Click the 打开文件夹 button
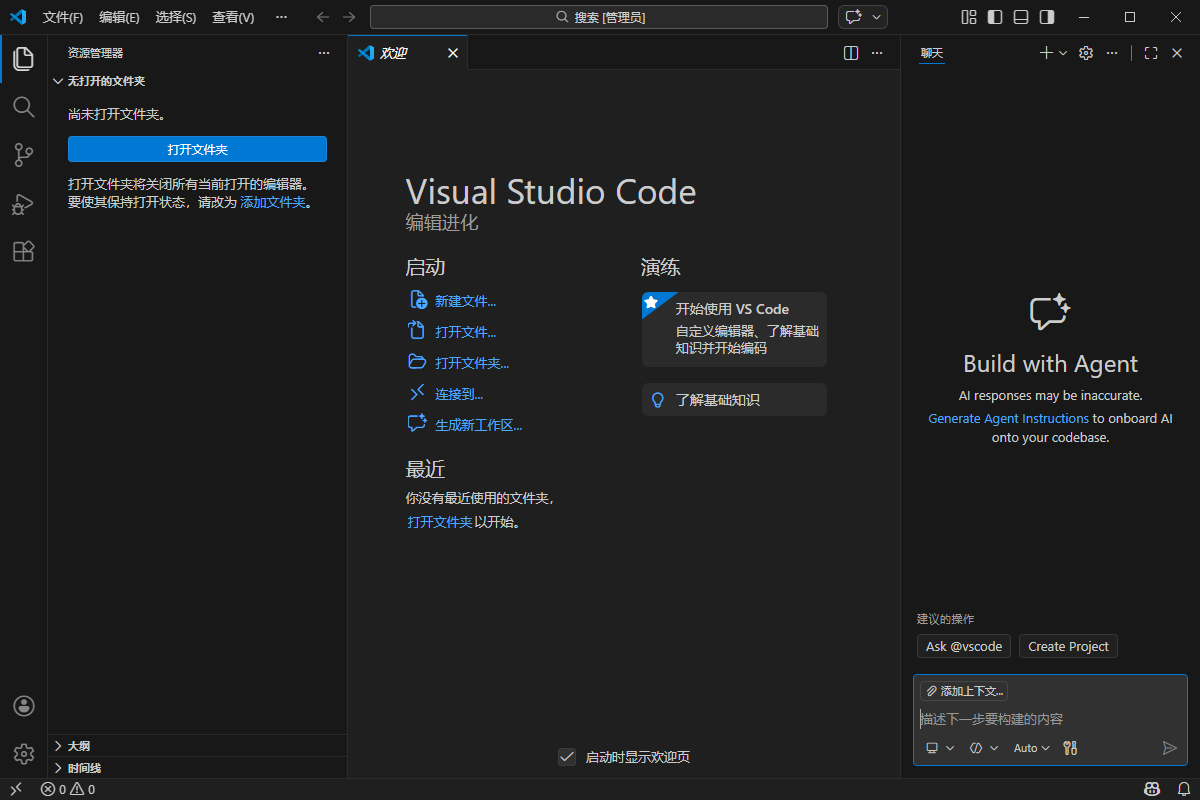This screenshot has width=1200, height=800. click(x=197, y=148)
